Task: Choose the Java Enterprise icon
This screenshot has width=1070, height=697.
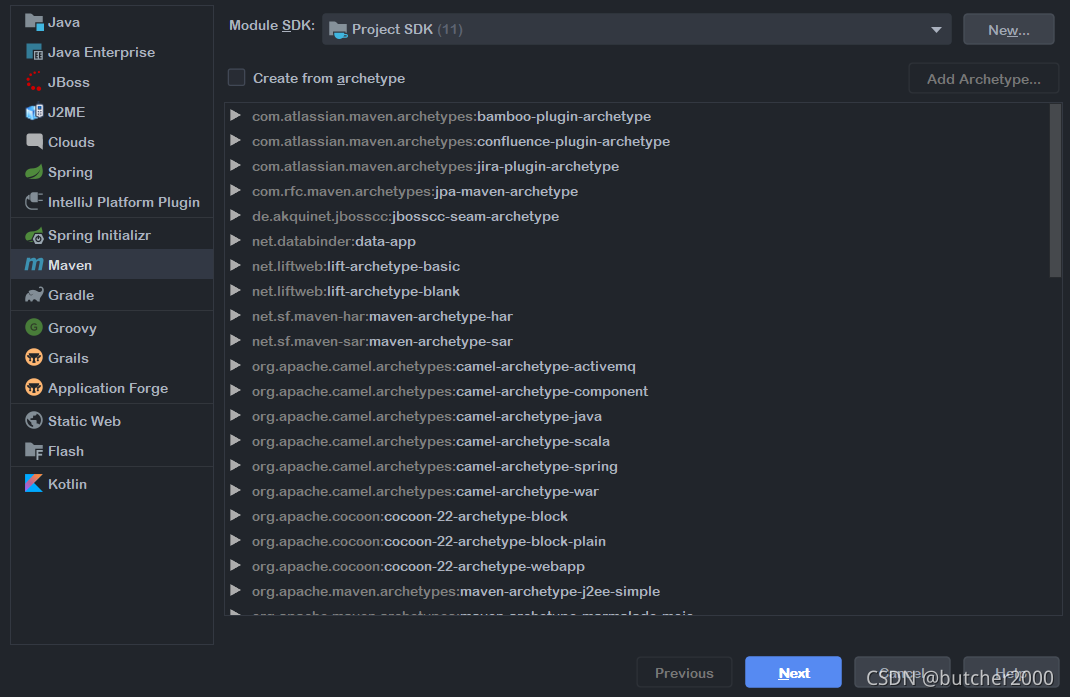Action: (34, 52)
